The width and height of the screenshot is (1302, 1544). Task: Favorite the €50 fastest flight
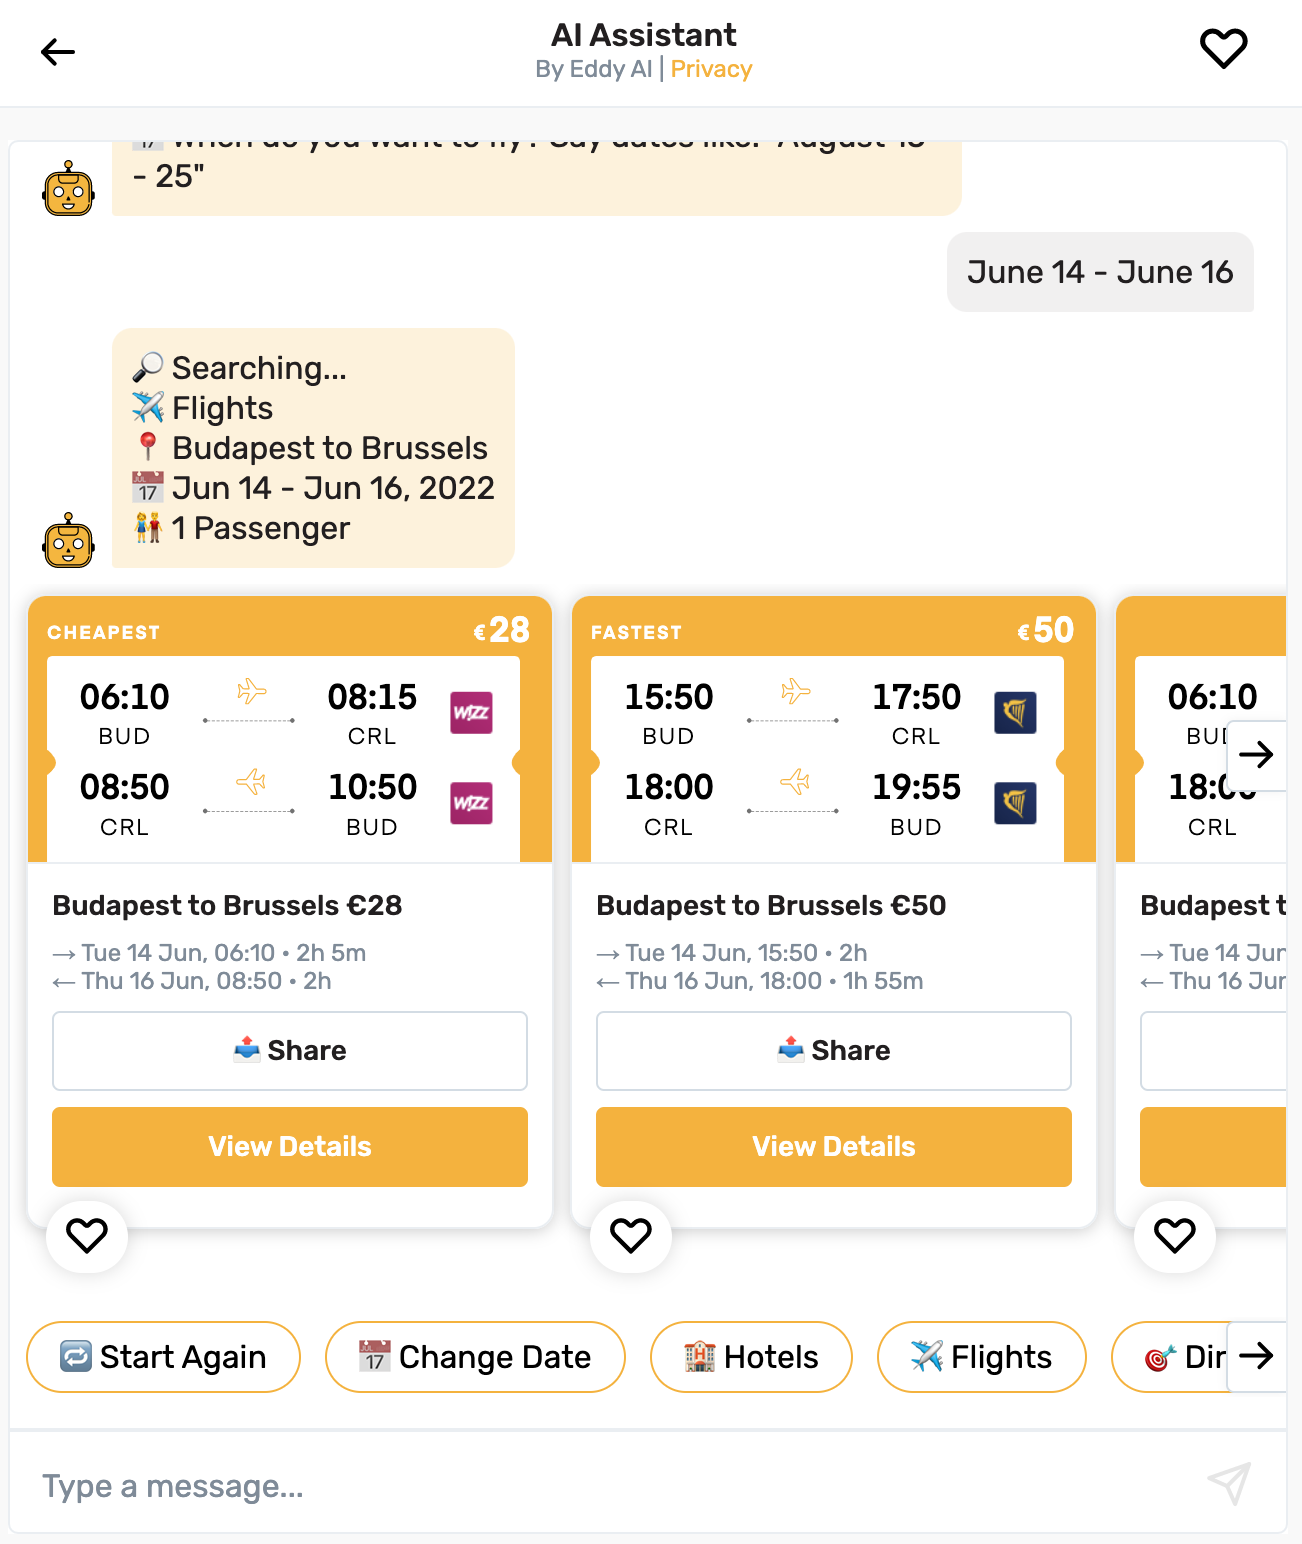coord(630,1237)
